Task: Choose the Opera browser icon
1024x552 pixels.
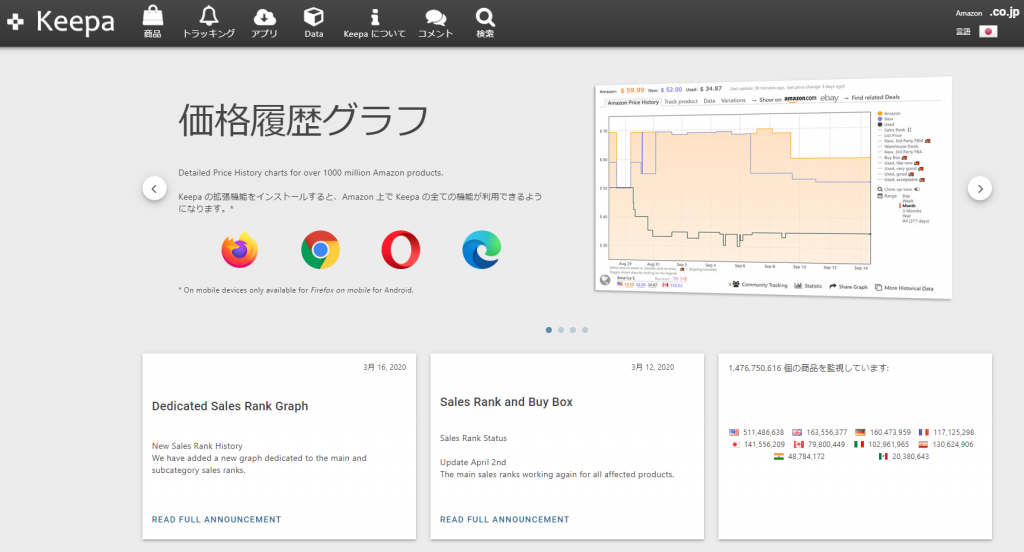Action: [400, 250]
